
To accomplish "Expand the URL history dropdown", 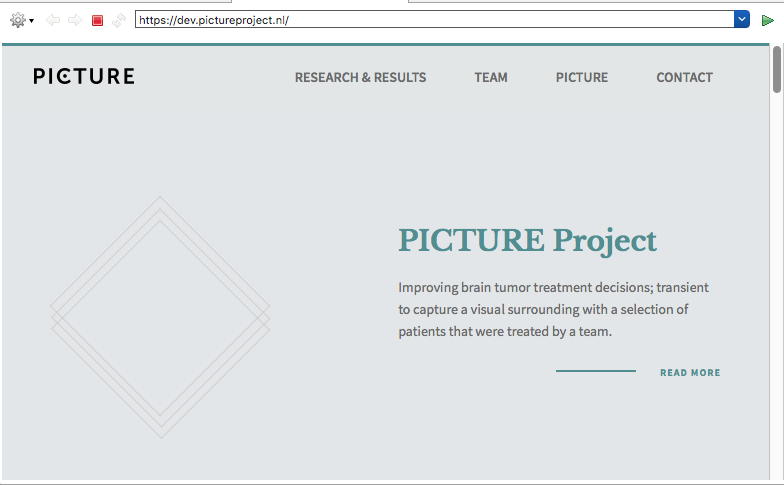I will [742, 20].
